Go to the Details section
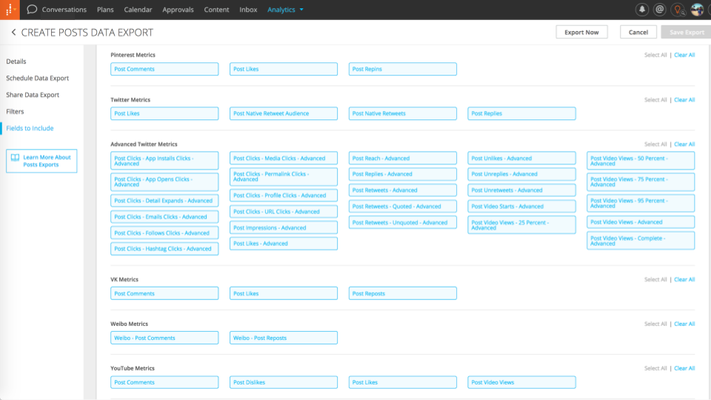This screenshot has height=400, width=711. tap(16, 61)
